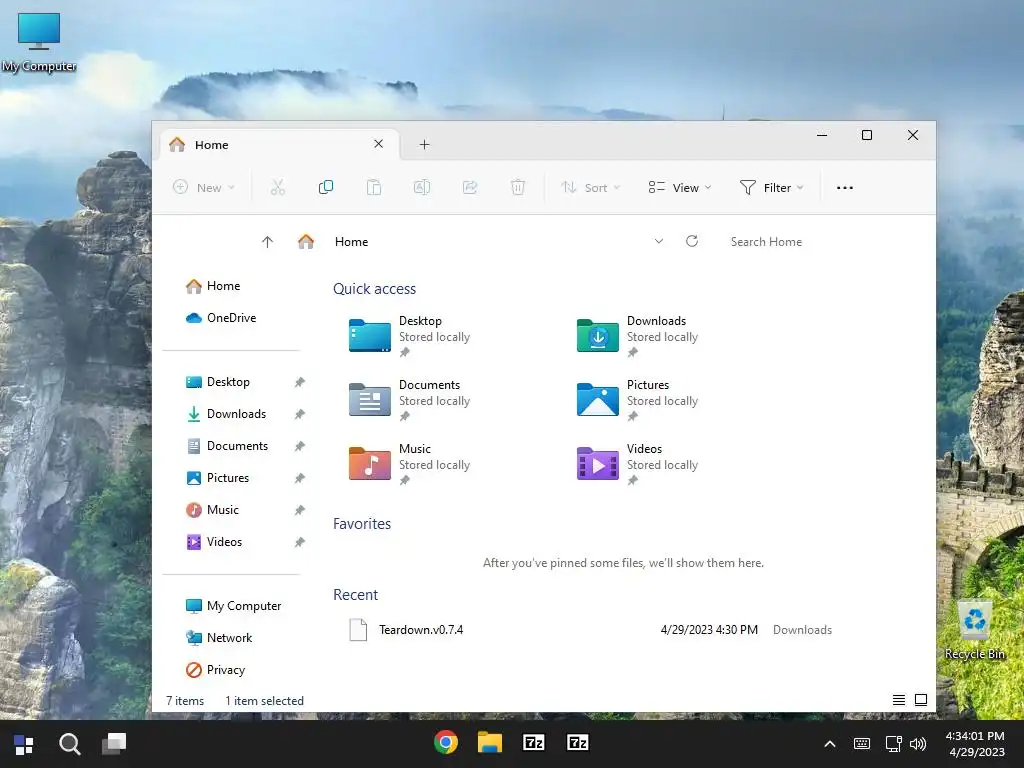Viewport: 1024px width, 768px height.
Task: Unpin Music in sidebar via pin icon
Action: tap(300, 510)
